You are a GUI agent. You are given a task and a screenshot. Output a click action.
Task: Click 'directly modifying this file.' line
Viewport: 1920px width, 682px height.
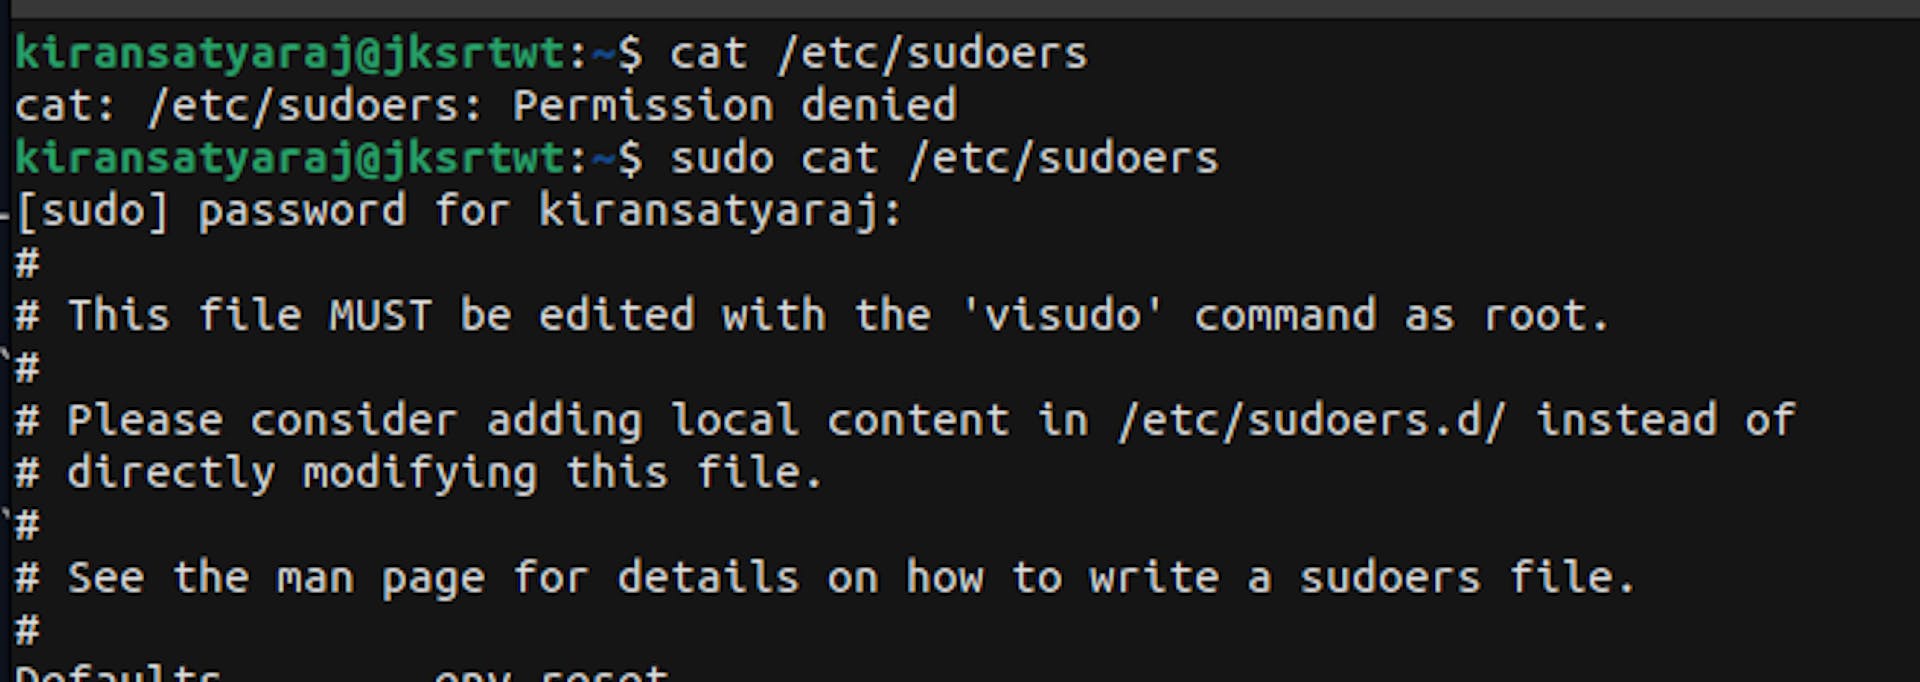tap(445, 473)
